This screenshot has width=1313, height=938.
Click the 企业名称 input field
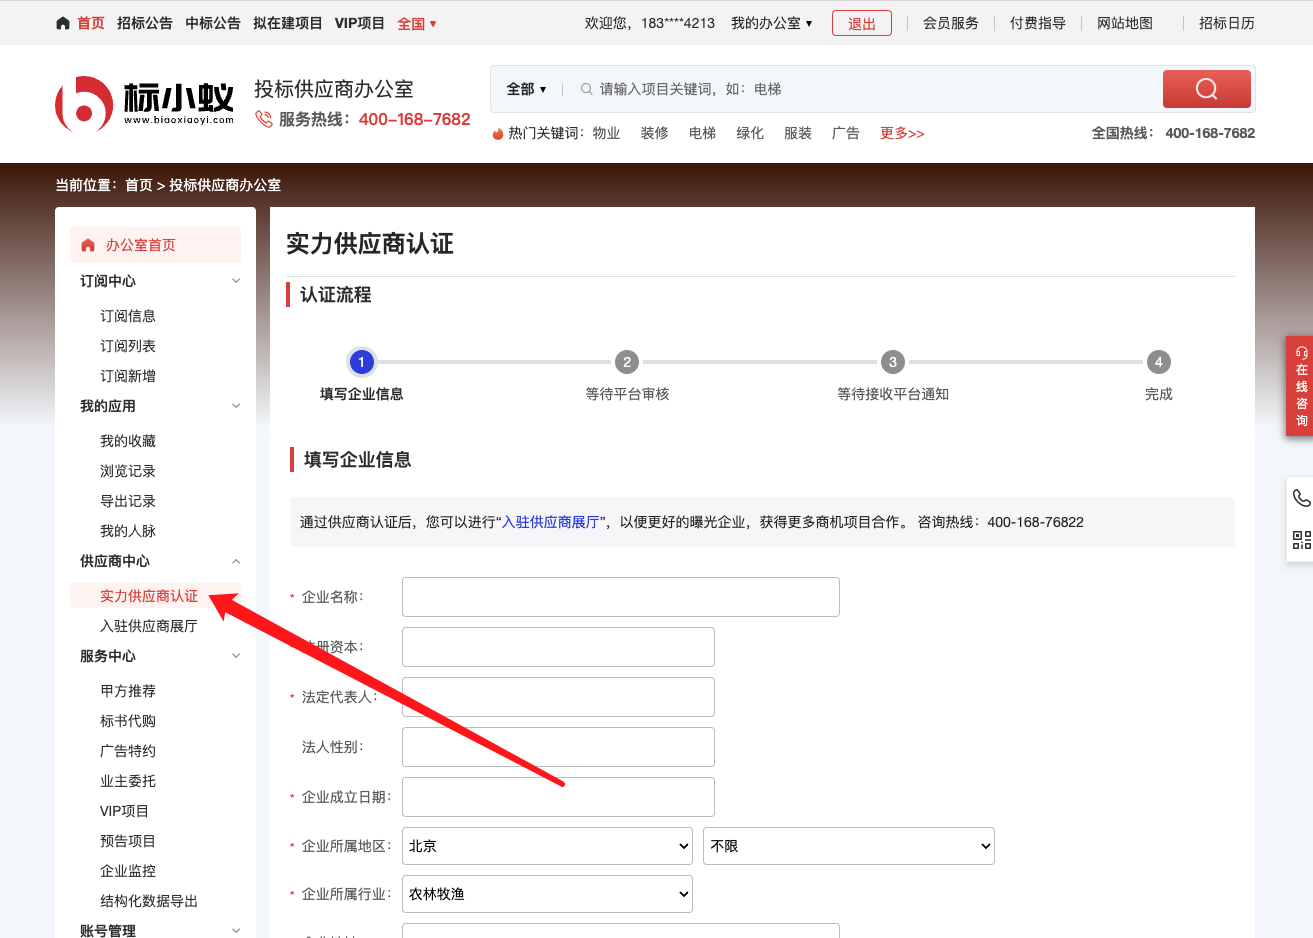point(620,597)
